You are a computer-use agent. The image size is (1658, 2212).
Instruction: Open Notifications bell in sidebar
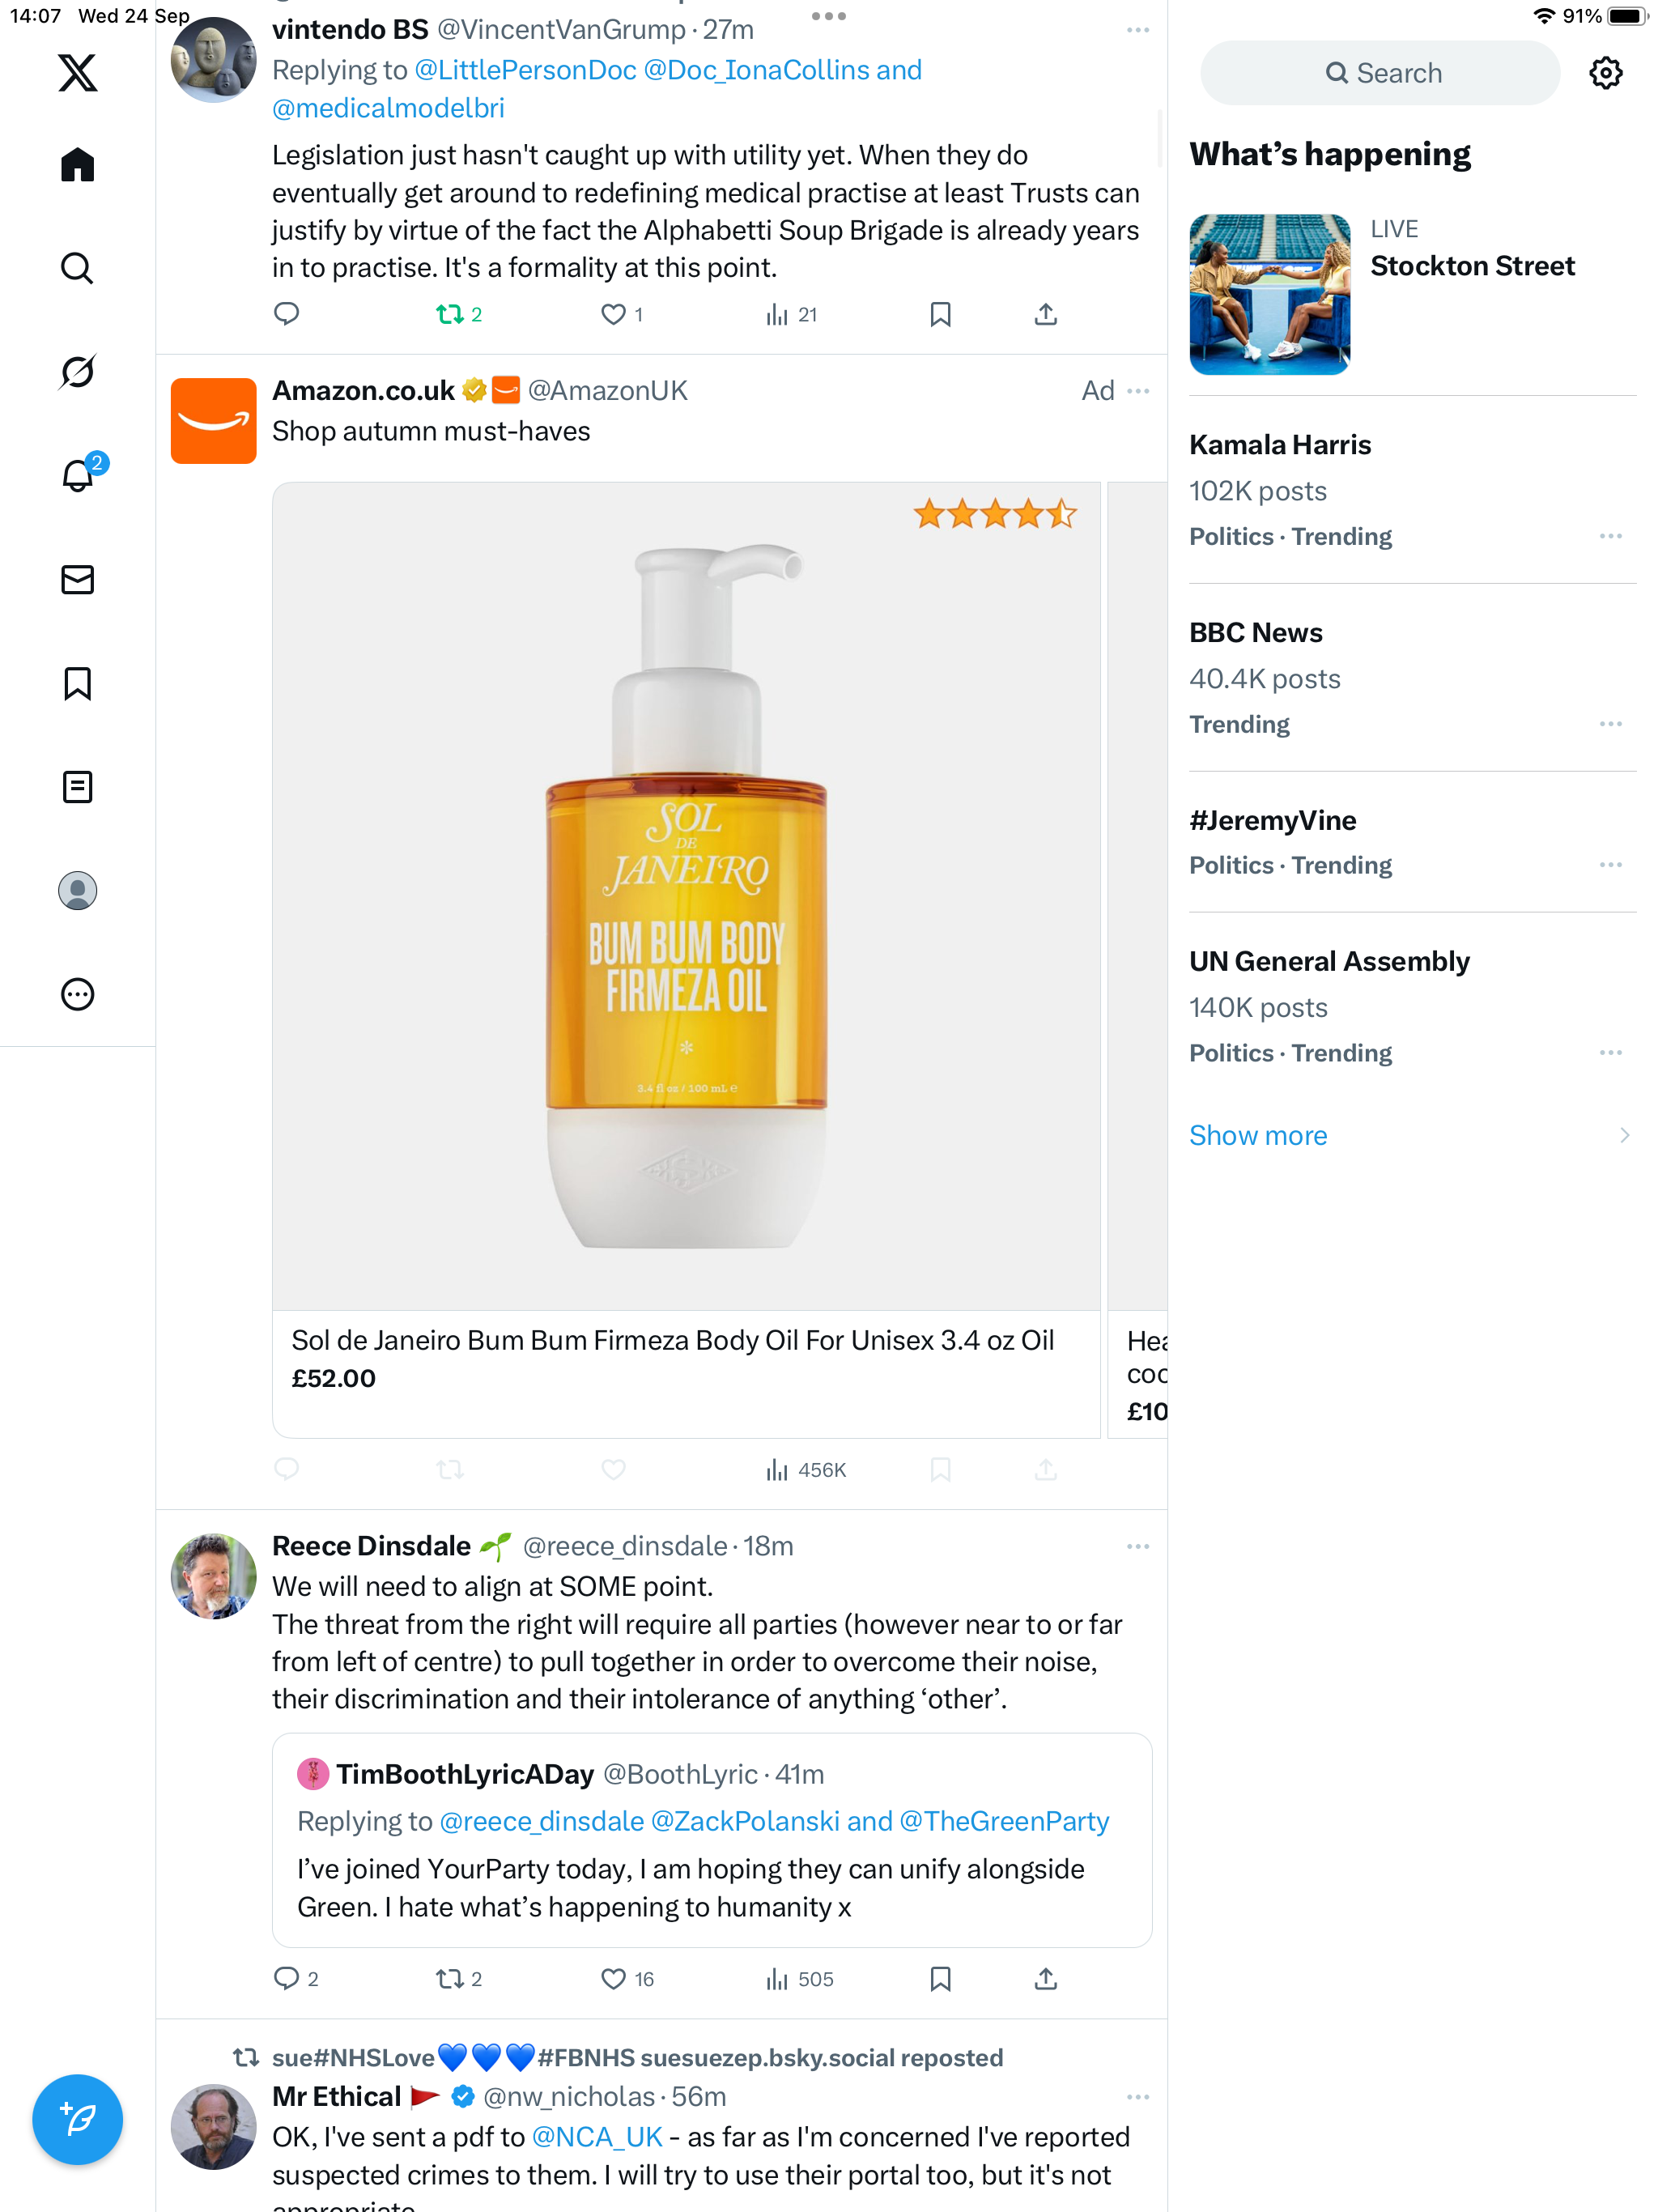coord(77,476)
